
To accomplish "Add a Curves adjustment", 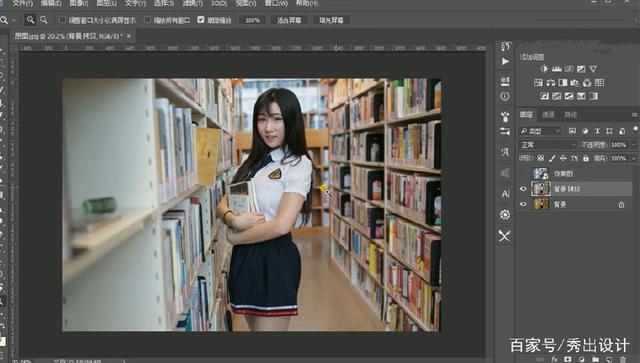I will 569,69.
